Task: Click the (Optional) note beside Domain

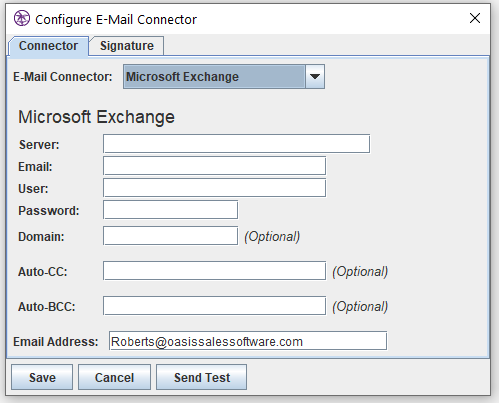Action: tap(272, 237)
